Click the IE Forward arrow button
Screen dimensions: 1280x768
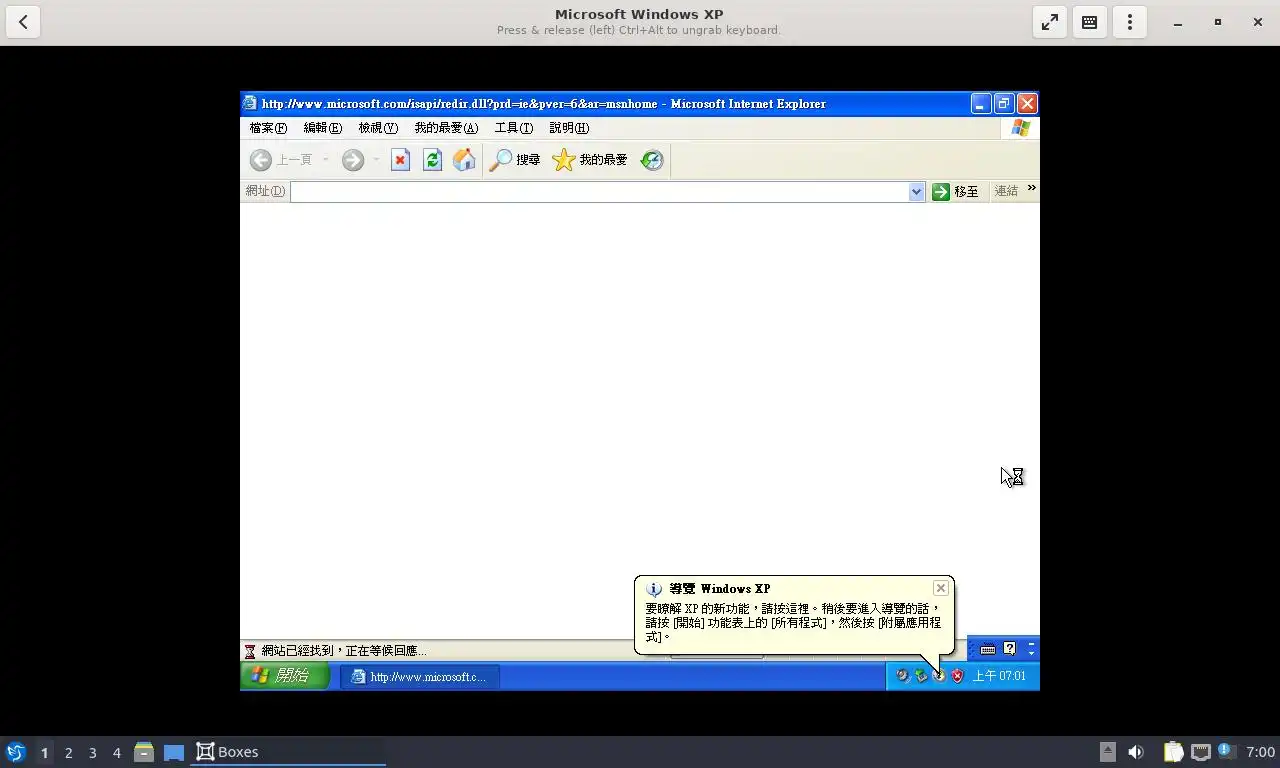353,160
